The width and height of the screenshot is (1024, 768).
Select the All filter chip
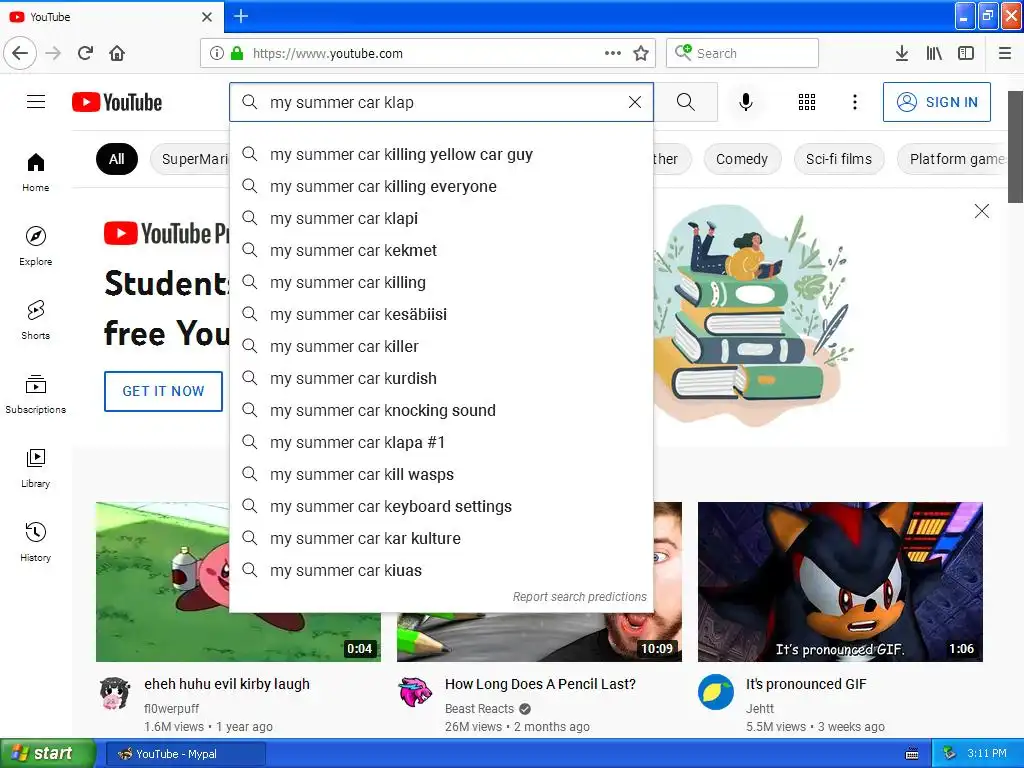point(117,159)
